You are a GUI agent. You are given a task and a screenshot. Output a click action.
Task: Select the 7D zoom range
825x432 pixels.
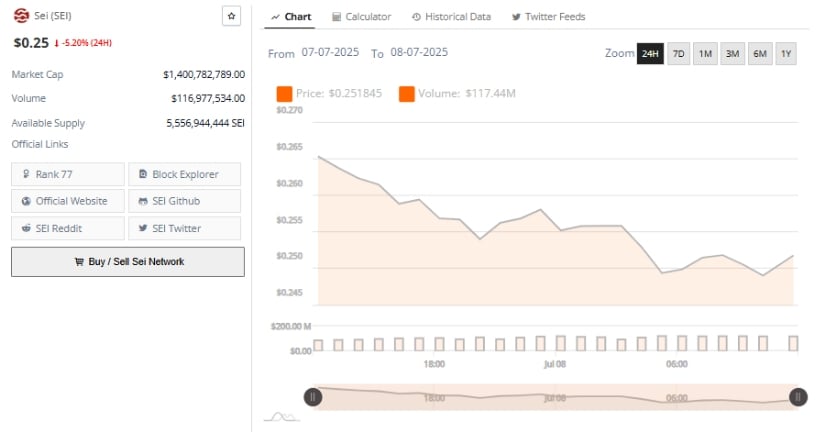(x=678, y=54)
